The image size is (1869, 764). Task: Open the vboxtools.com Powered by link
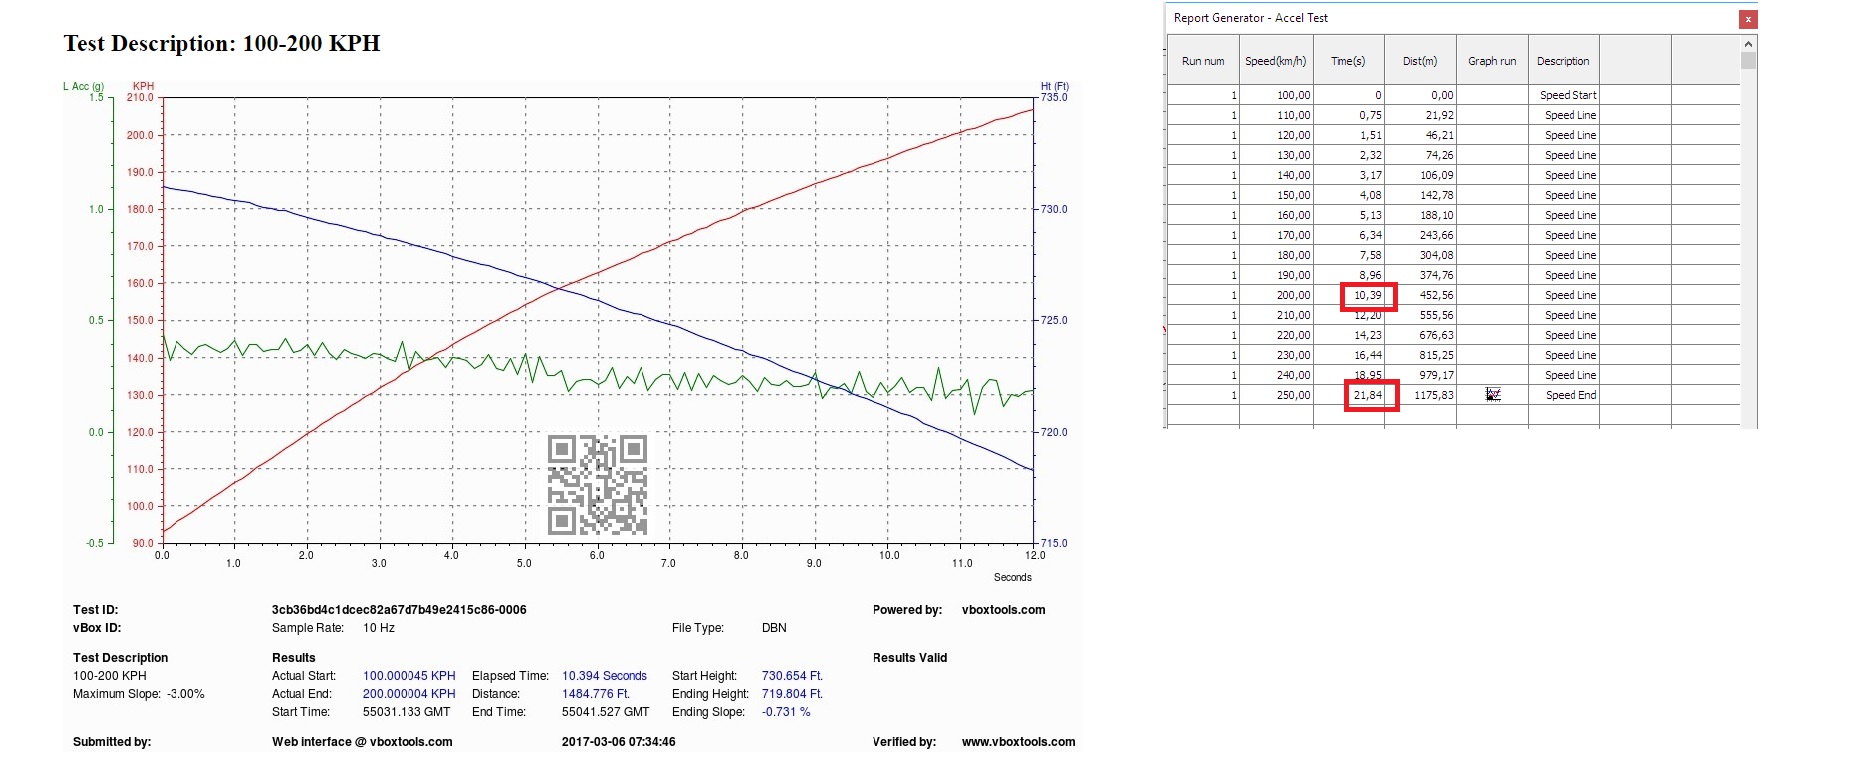point(1003,610)
